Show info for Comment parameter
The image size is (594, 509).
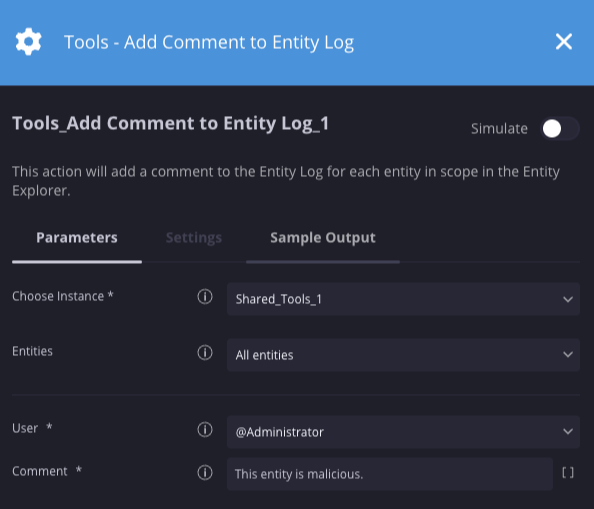[205, 472]
